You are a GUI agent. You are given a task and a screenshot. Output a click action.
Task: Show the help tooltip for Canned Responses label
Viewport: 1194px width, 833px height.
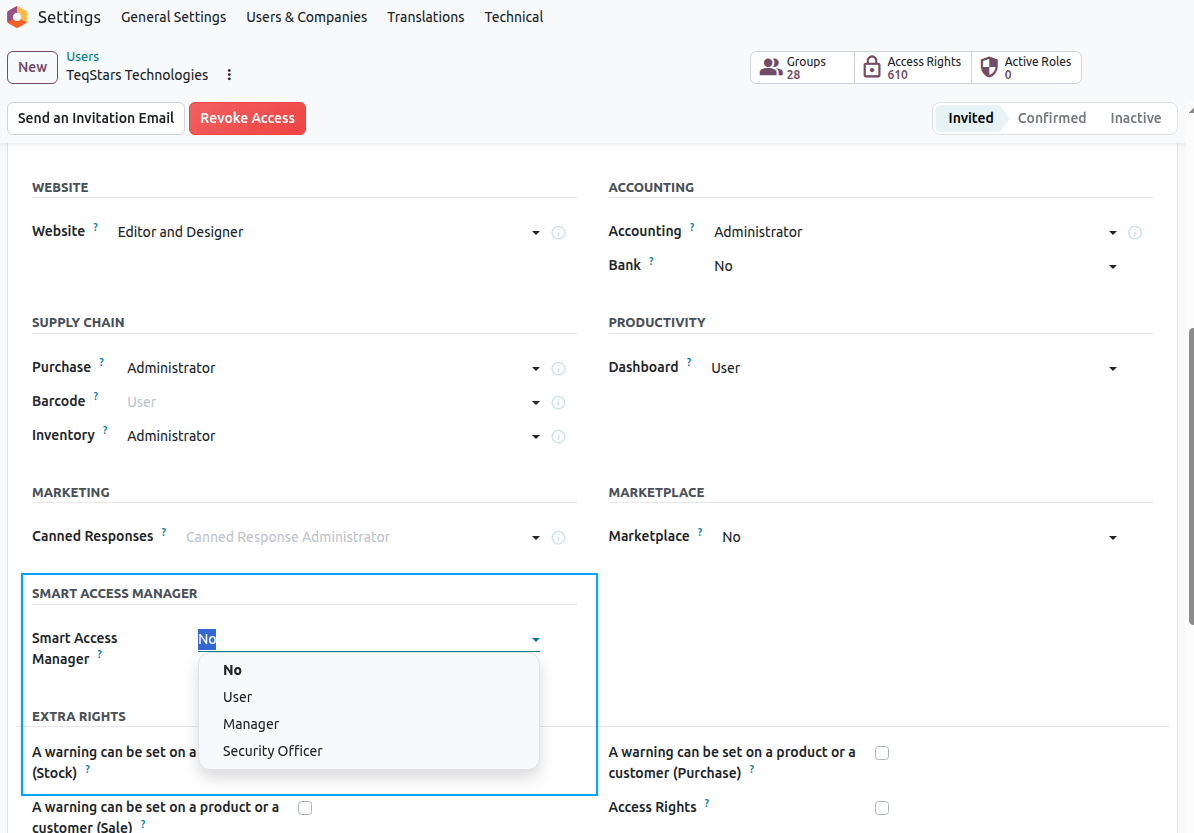point(164,531)
